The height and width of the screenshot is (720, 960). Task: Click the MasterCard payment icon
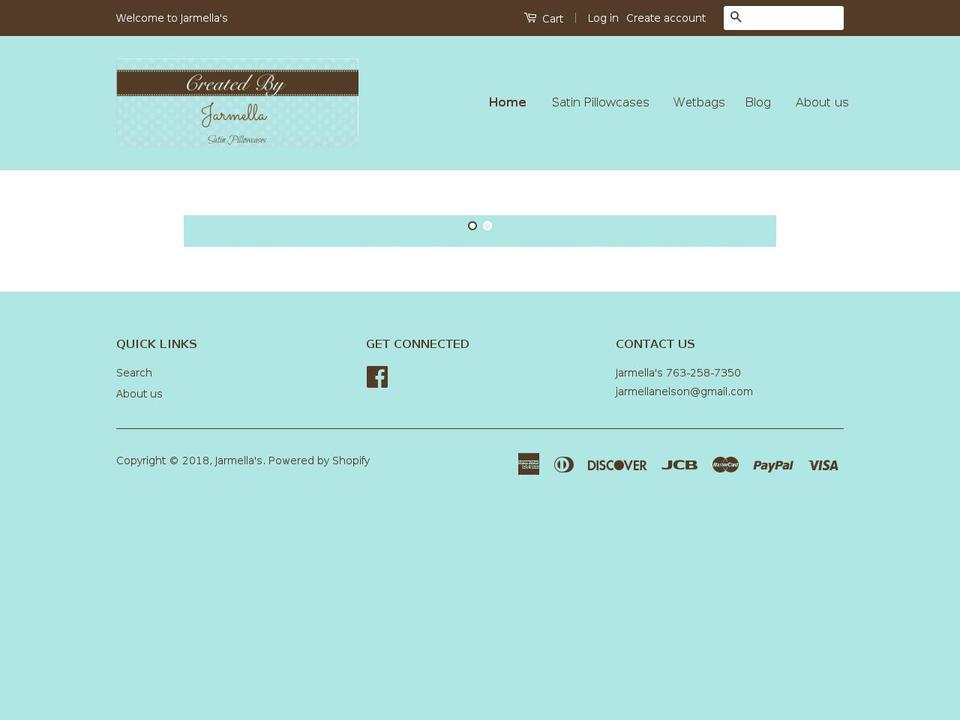tap(726, 465)
